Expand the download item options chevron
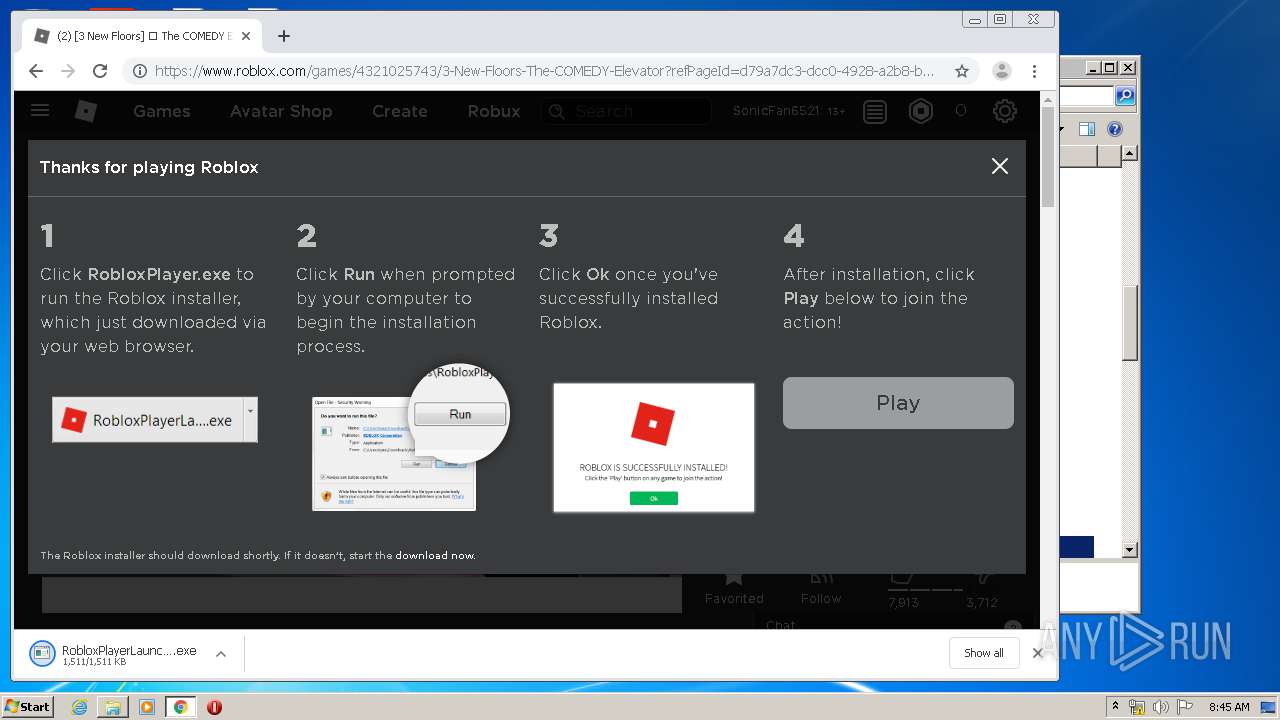The image size is (1280, 720). coord(221,654)
